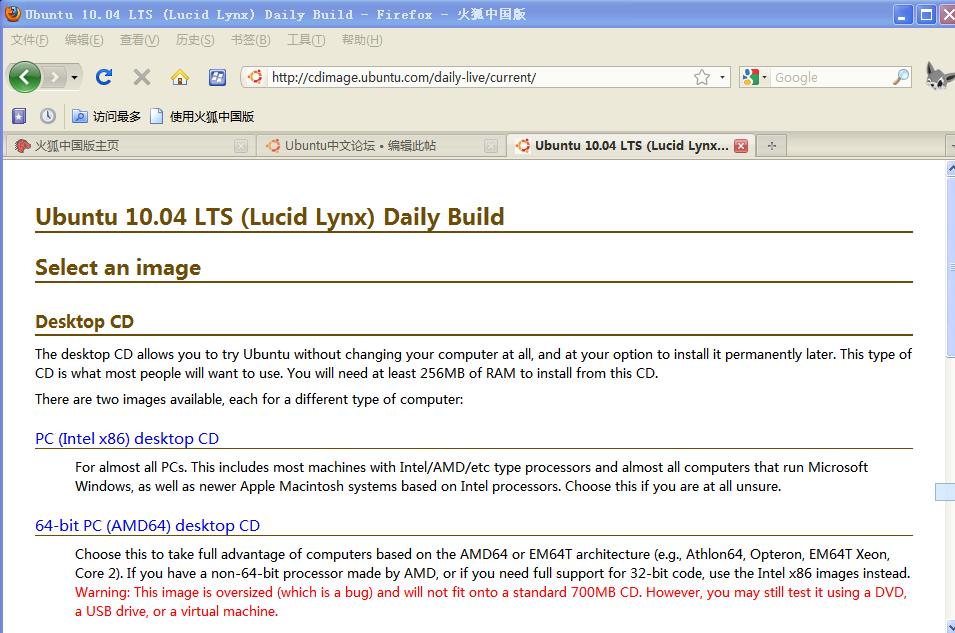The width and height of the screenshot is (955, 633).
Task: Close the Ubuntu中文论坛 tab
Action: (491, 146)
